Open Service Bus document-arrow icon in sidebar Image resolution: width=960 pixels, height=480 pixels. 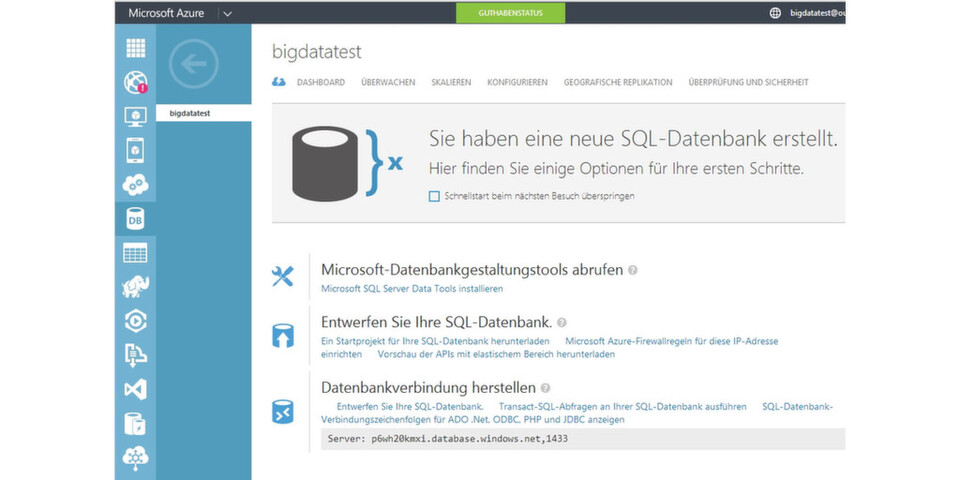coord(135,355)
